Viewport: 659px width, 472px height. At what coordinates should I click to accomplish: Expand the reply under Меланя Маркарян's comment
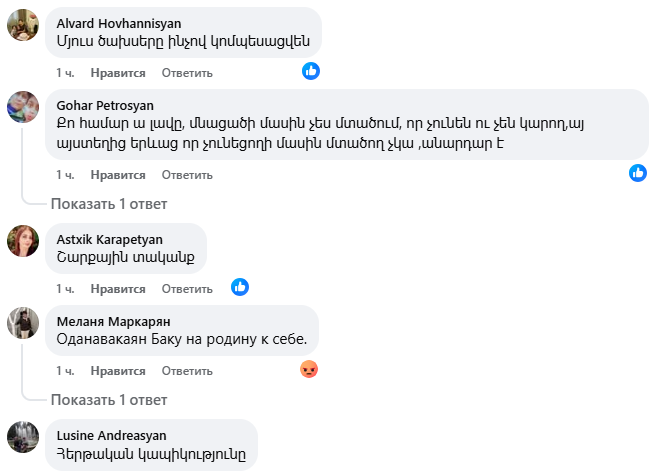pyautogui.click(x=109, y=400)
